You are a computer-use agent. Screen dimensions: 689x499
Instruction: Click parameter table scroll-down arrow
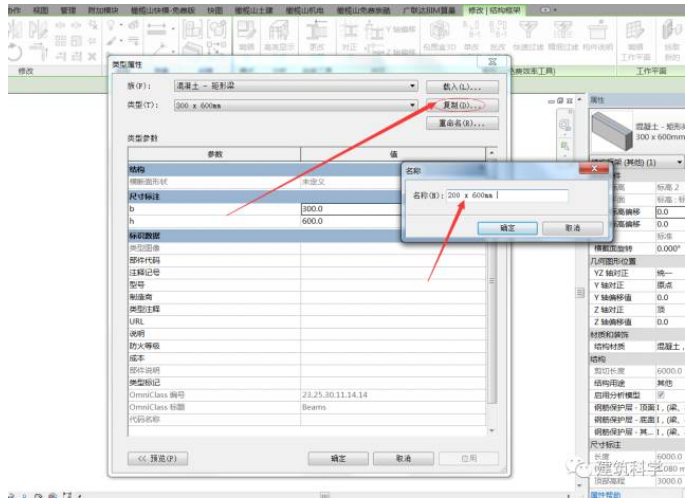(x=492, y=431)
